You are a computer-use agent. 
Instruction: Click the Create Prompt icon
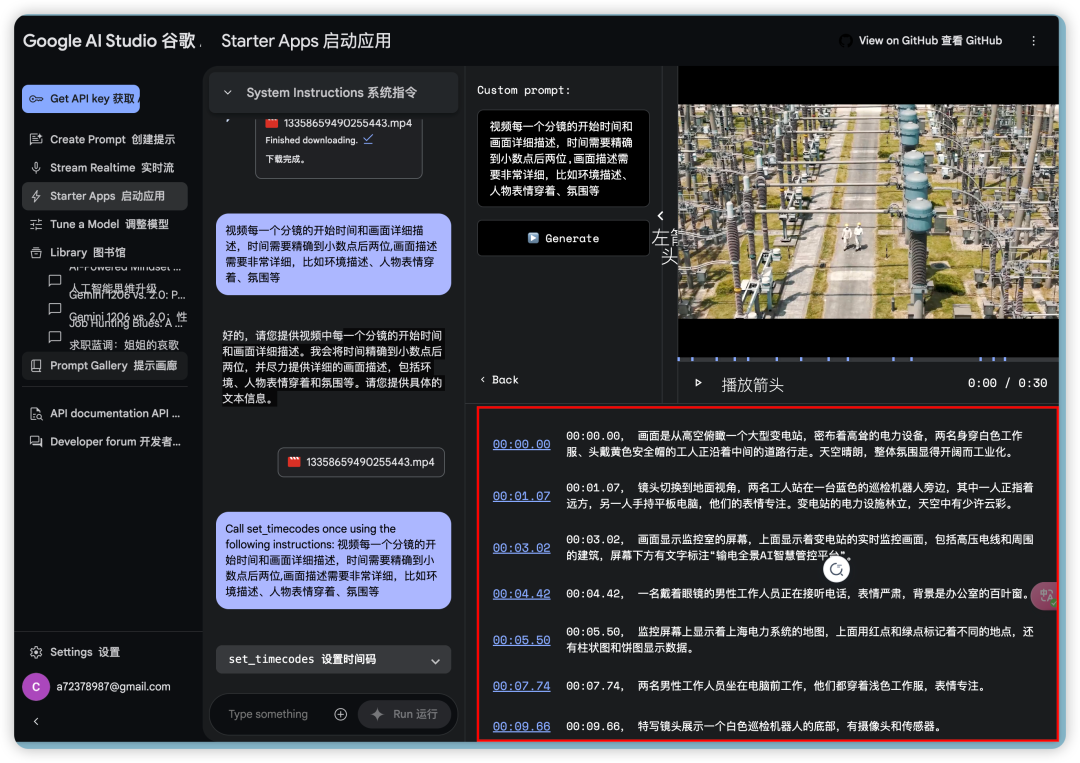tap(36, 139)
